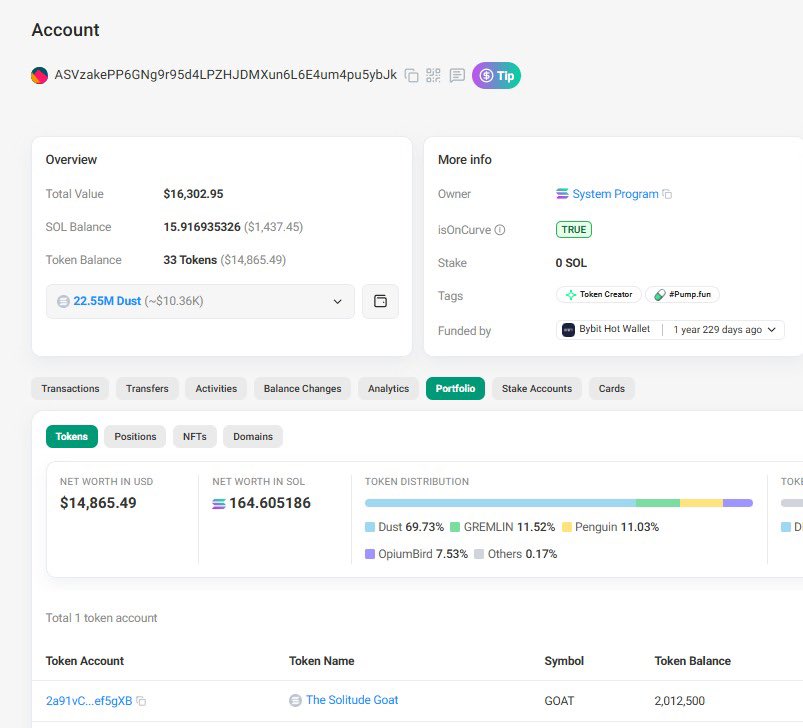Click the Solana icon next to System Program

pos(562,194)
